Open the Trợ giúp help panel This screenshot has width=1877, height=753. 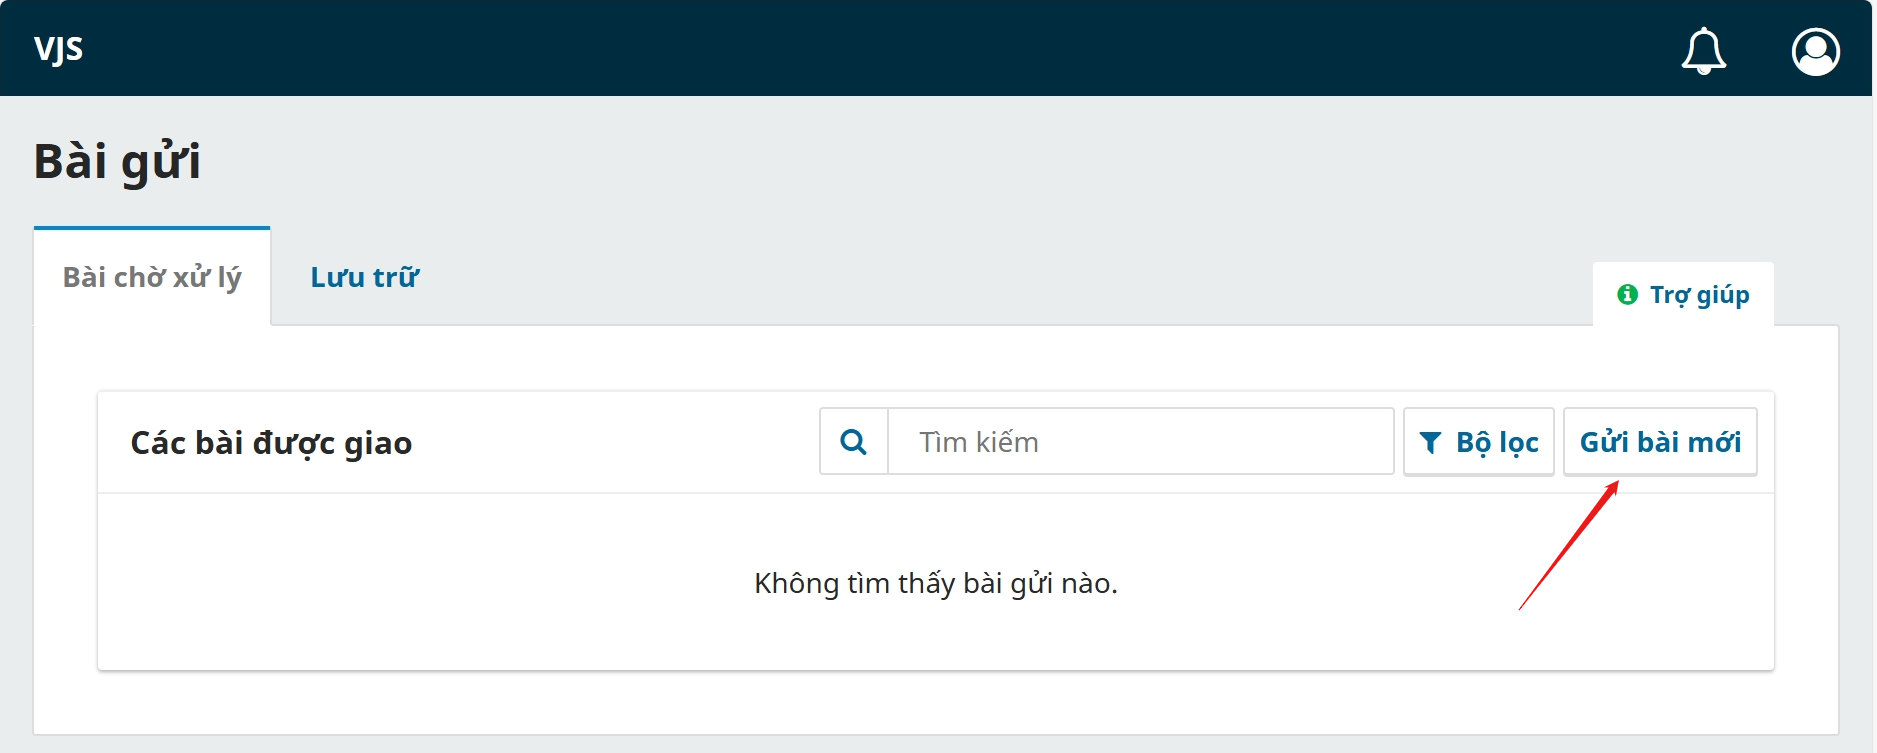click(1683, 294)
